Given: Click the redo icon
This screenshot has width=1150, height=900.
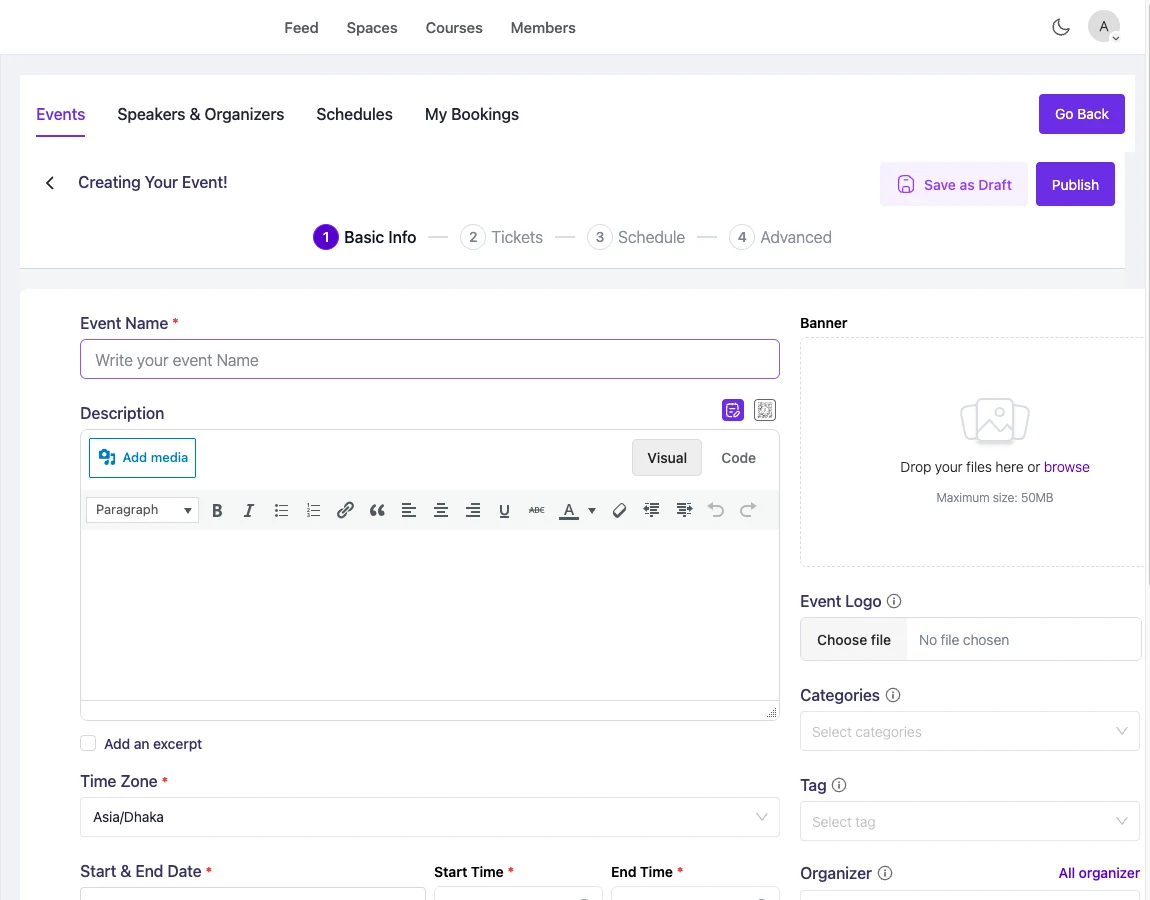Looking at the screenshot, I should pyautogui.click(x=747, y=511).
